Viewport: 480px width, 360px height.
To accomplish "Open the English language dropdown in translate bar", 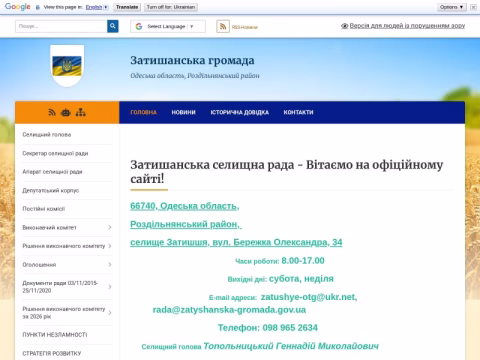I will (97, 7).
